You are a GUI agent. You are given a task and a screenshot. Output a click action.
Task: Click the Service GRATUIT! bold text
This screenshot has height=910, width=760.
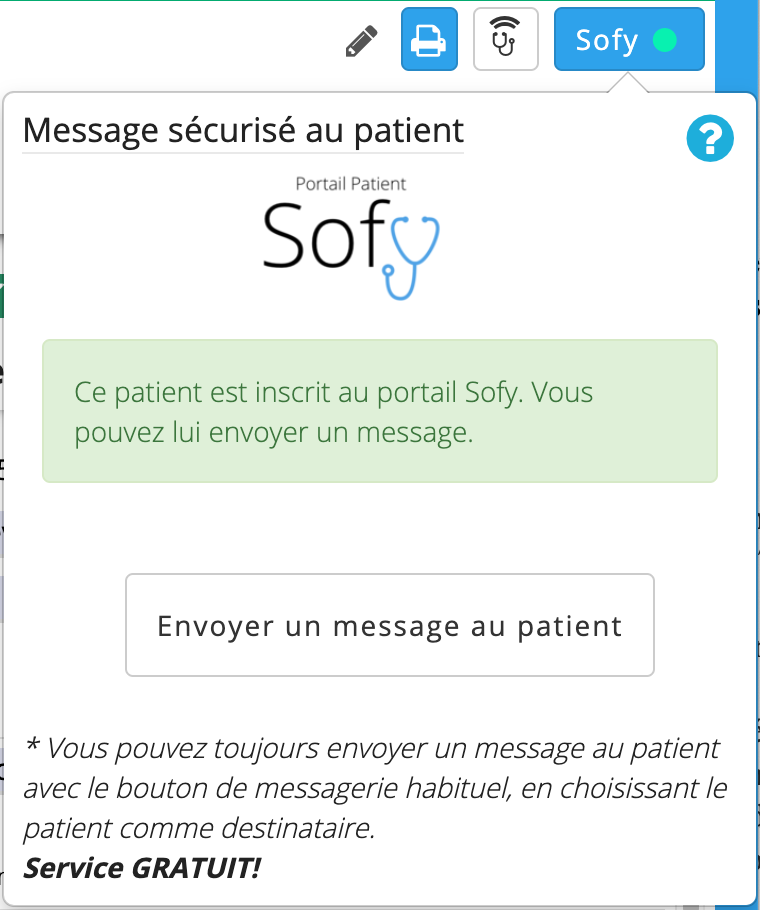click(x=142, y=869)
